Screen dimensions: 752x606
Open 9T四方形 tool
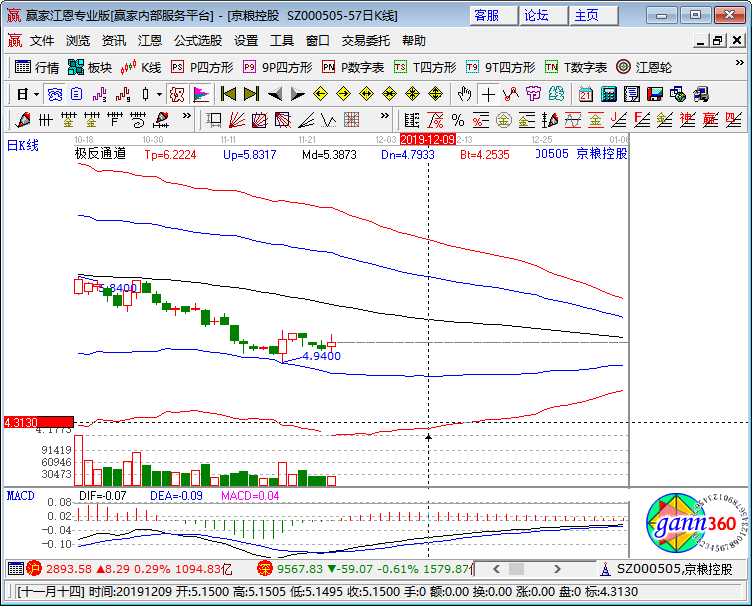500,67
